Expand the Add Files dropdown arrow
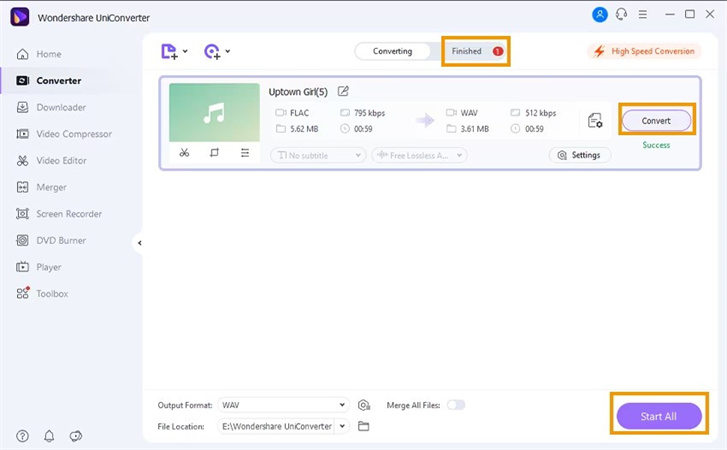 pos(185,51)
